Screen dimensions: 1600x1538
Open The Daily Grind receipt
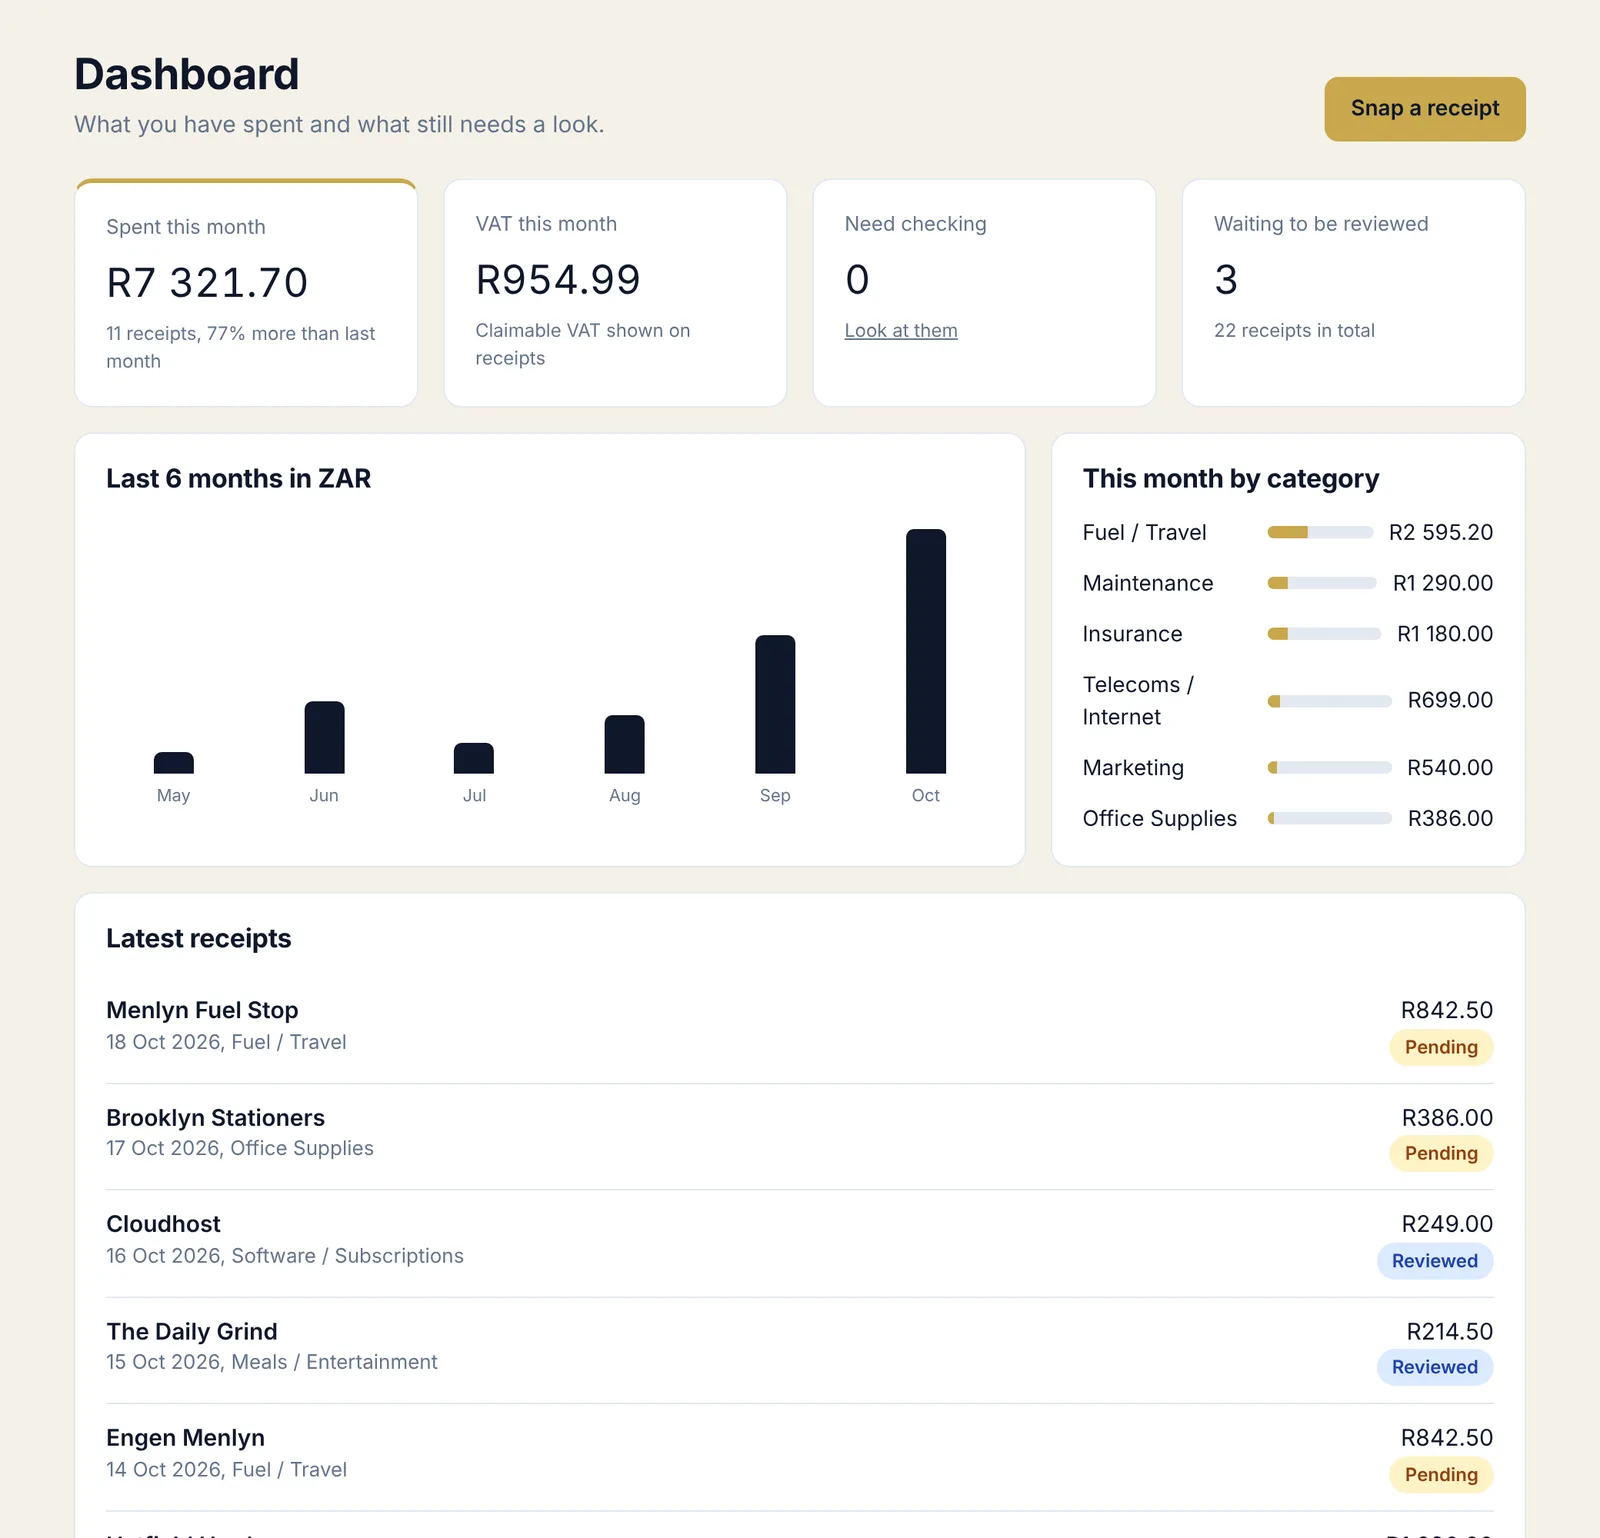(800, 1351)
